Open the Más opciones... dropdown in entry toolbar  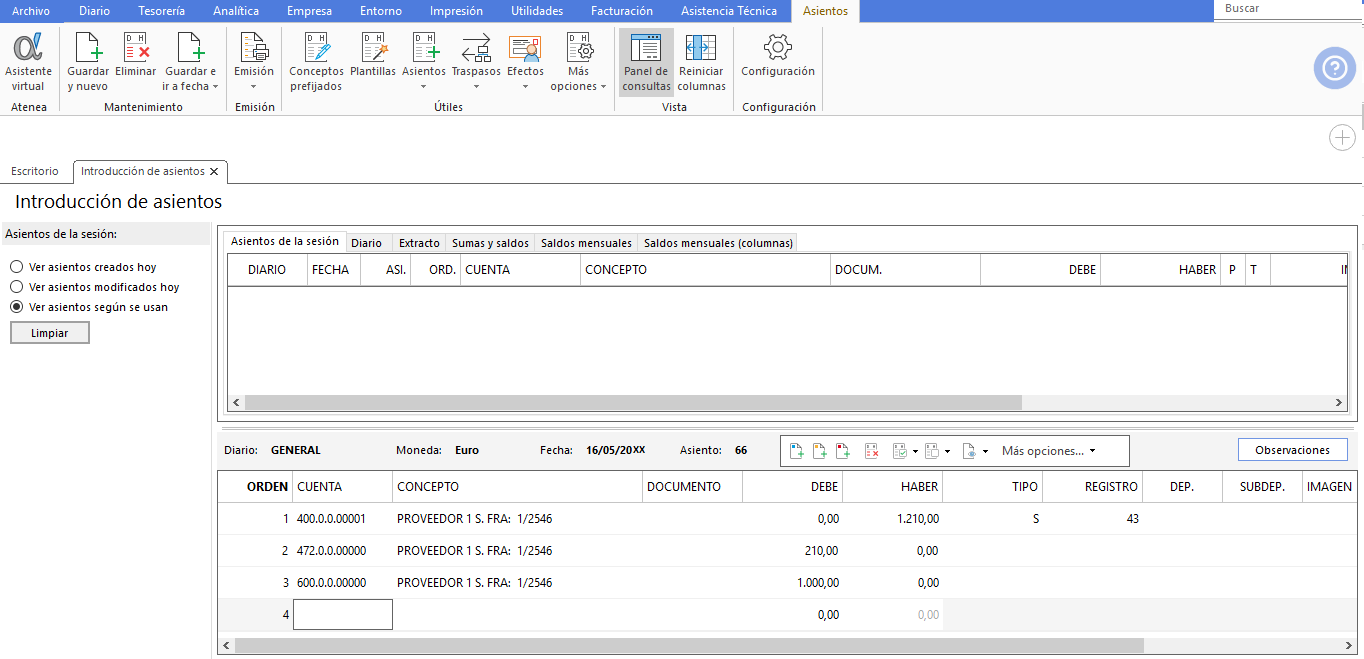(1048, 451)
